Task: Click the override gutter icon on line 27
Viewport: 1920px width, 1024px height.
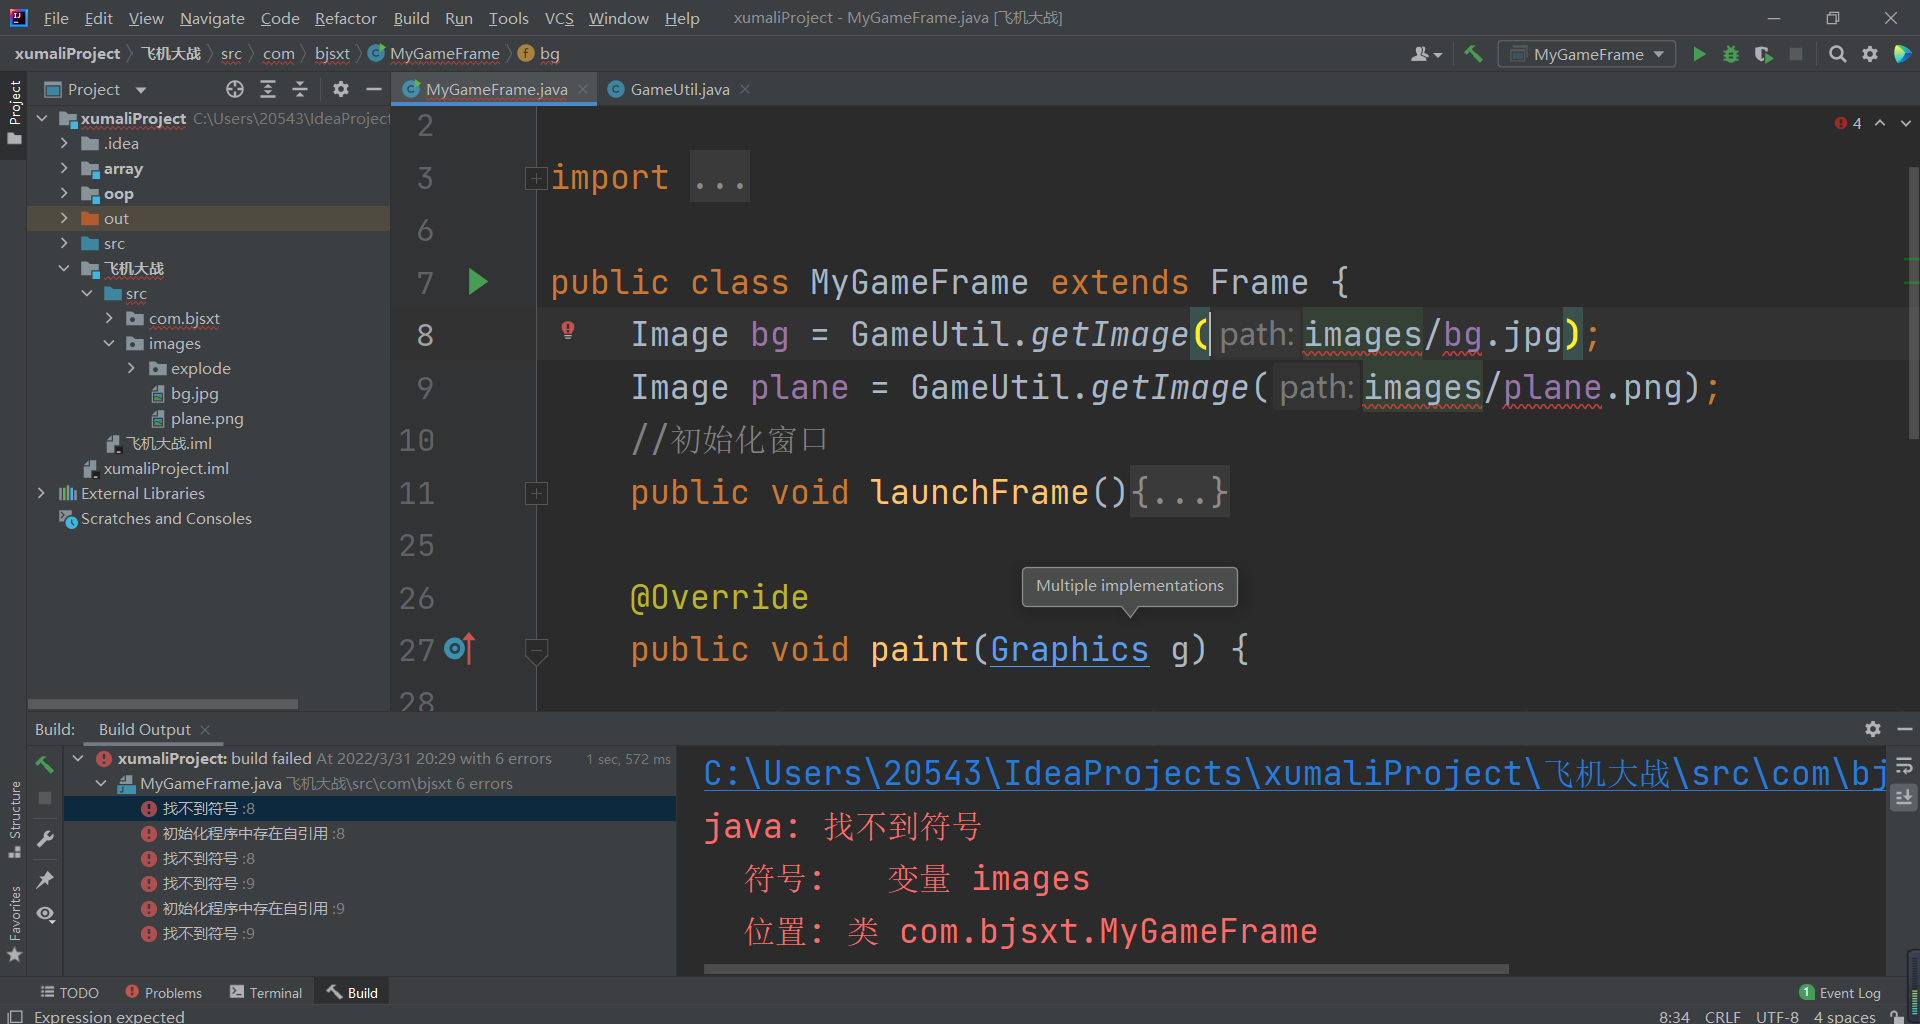Action: [459, 649]
